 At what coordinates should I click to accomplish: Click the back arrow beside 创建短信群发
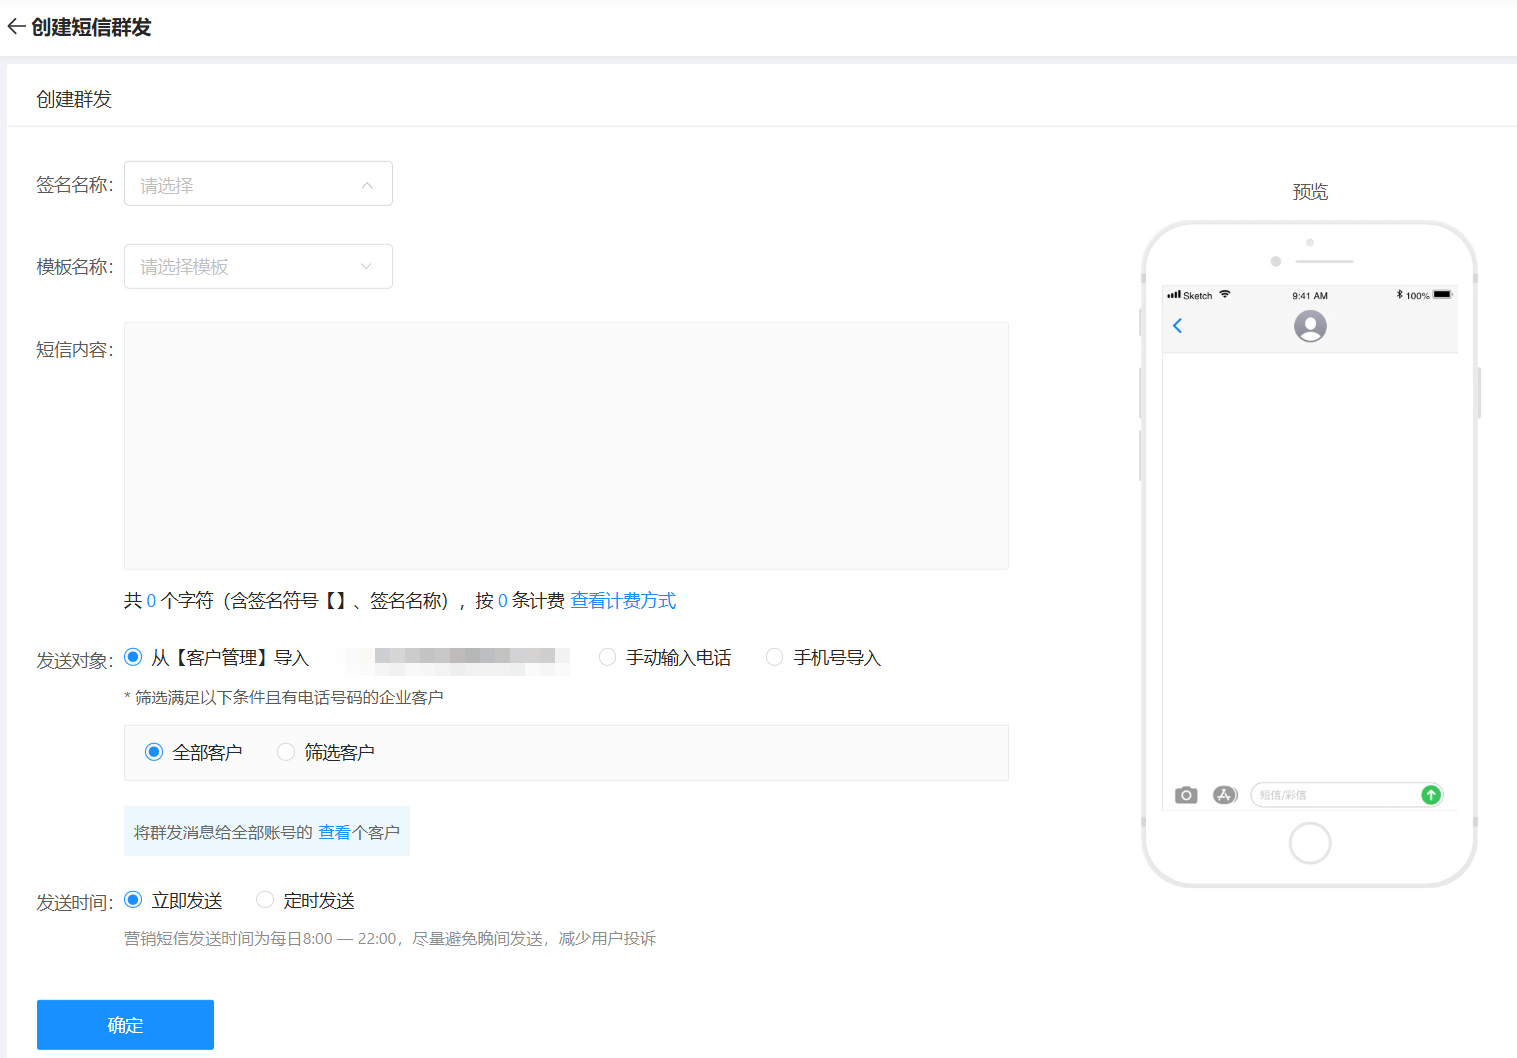tap(16, 27)
